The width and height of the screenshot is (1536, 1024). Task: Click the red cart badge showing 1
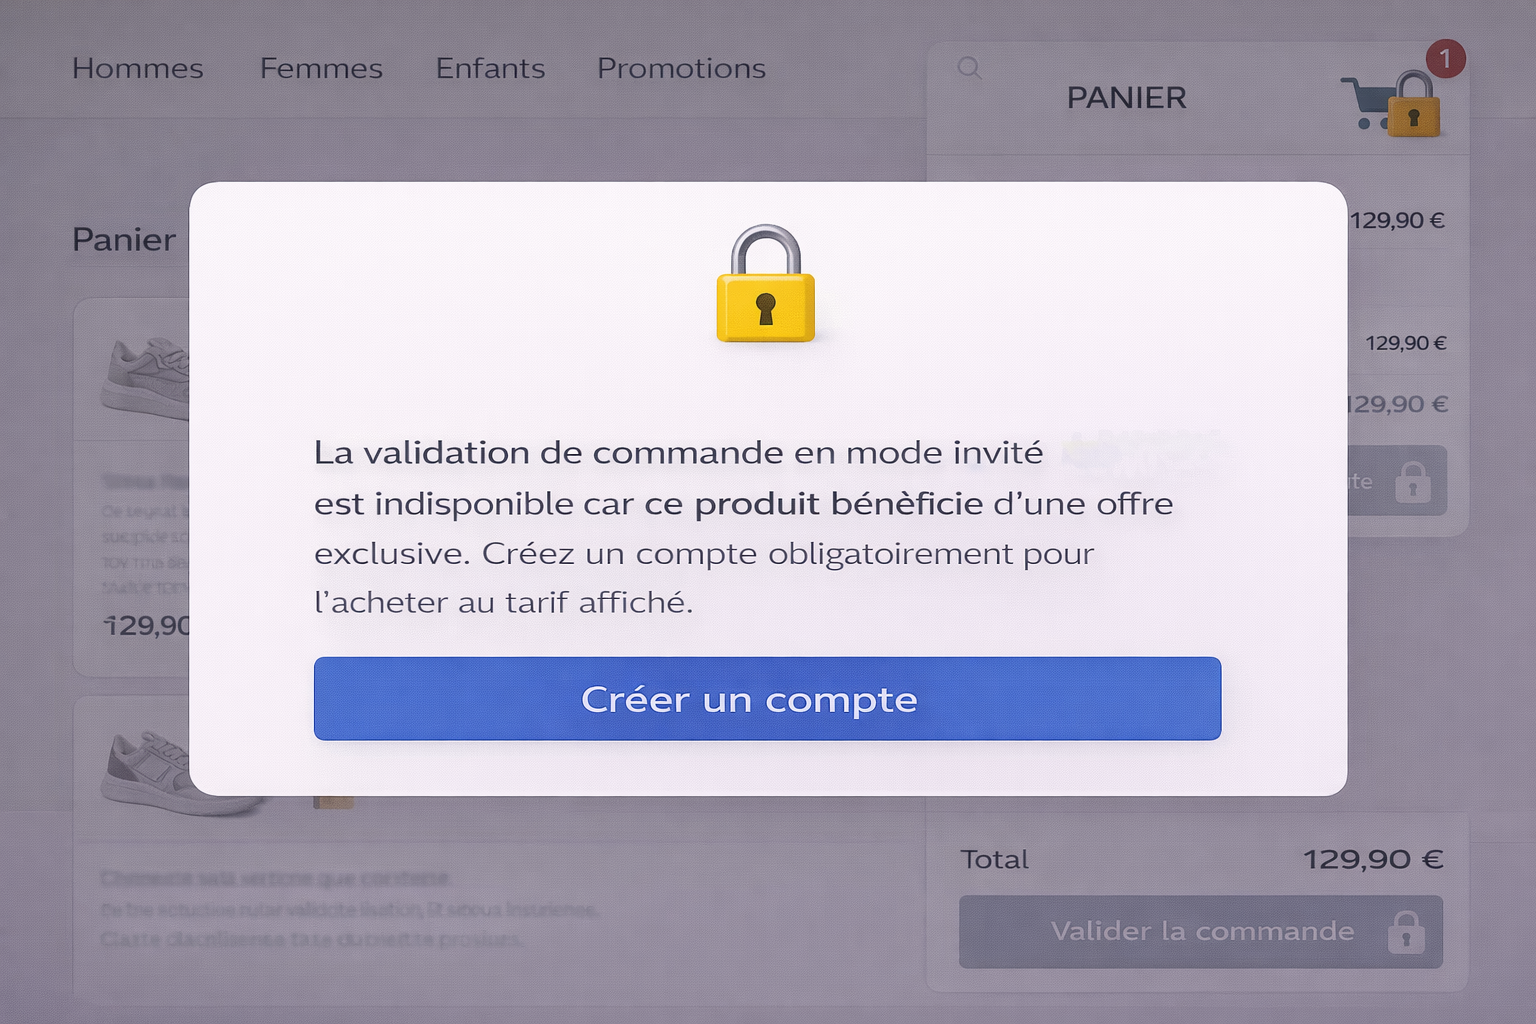click(1445, 59)
